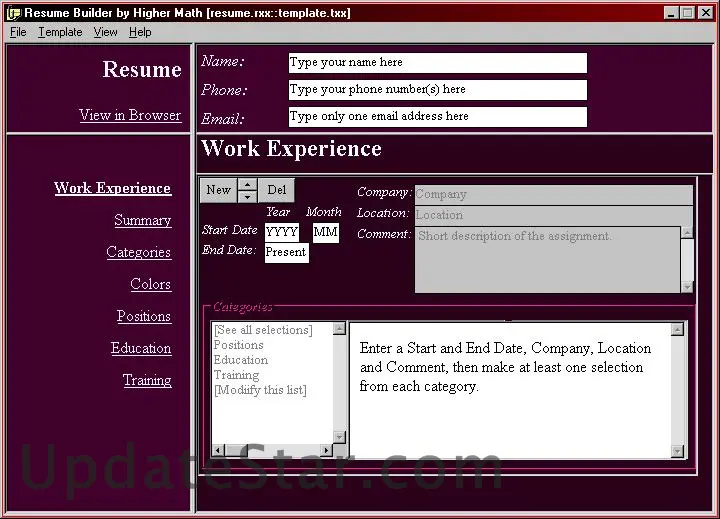Screen dimensions: 720x519
Task: Choose [Modify this list] in categories
Action: coord(260,390)
